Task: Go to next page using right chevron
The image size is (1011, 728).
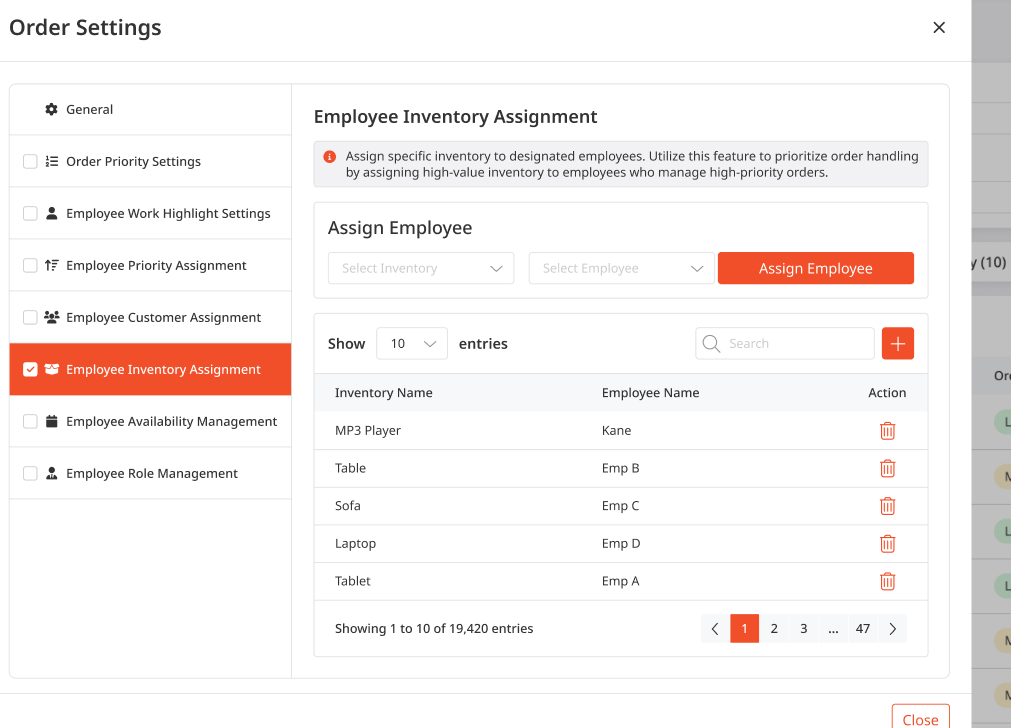Action: (892, 629)
